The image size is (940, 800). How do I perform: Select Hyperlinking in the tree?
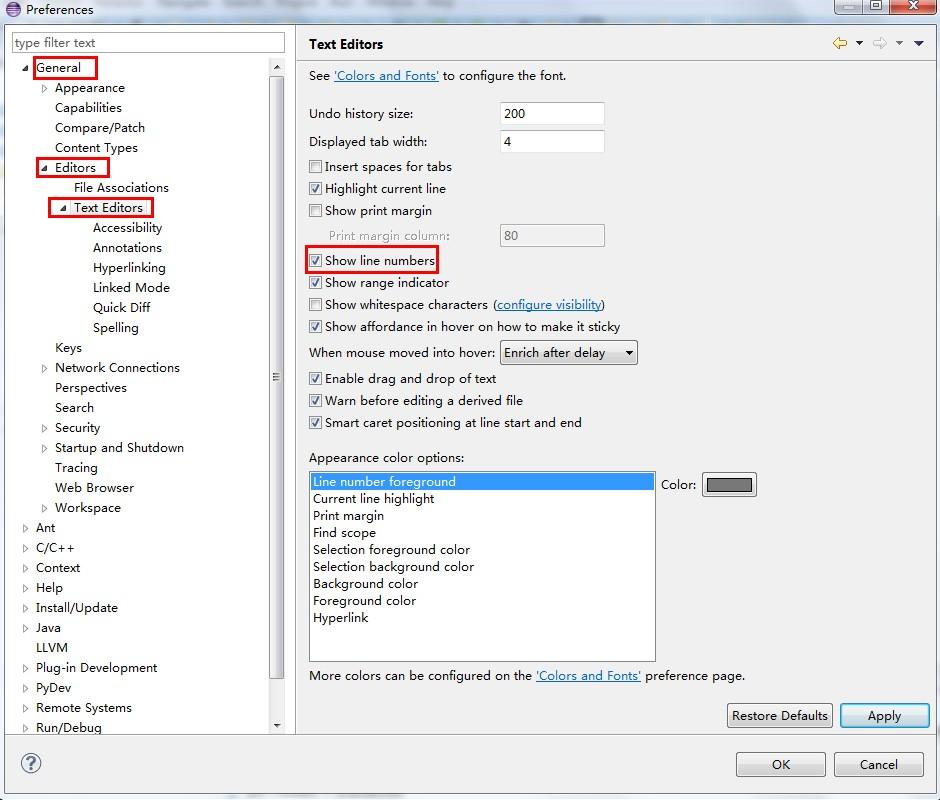(129, 267)
